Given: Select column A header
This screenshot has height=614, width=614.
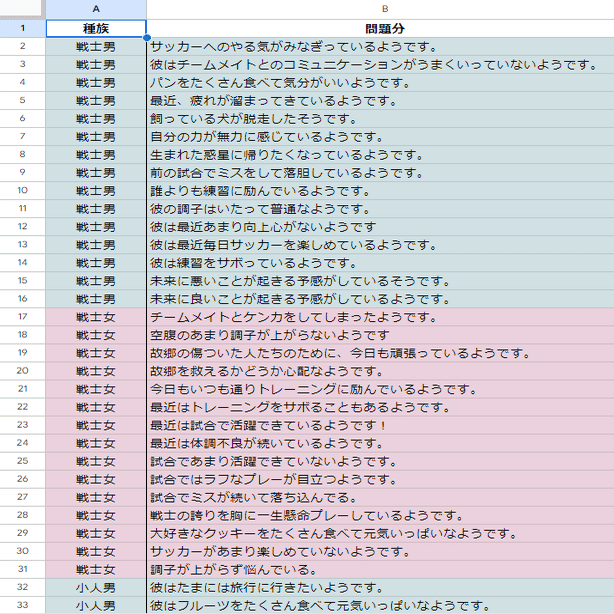Looking at the screenshot, I should click(x=96, y=9).
